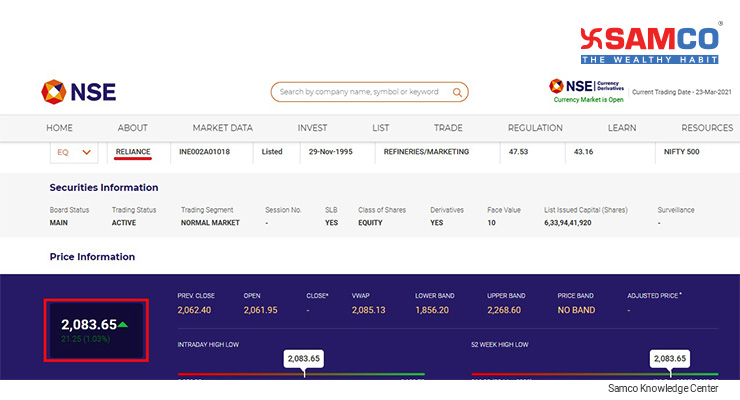Open the HOME menu
The height and width of the screenshot is (400, 740).
point(59,128)
